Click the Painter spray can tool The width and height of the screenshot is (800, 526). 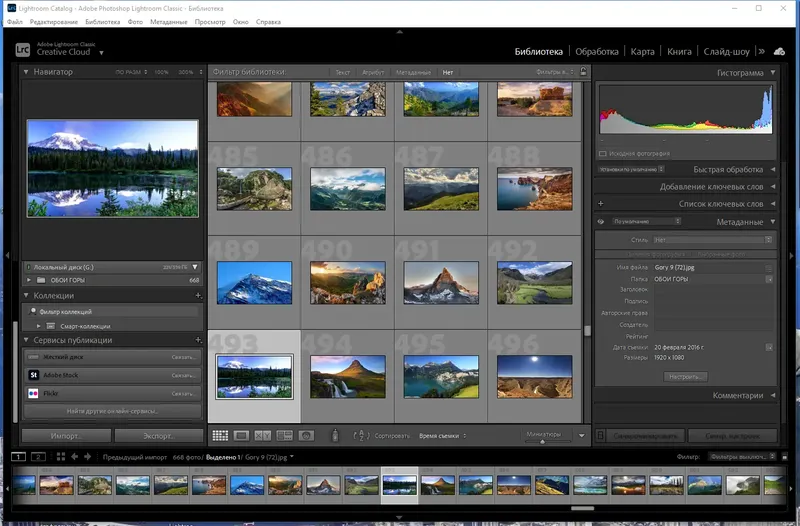(335, 436)
